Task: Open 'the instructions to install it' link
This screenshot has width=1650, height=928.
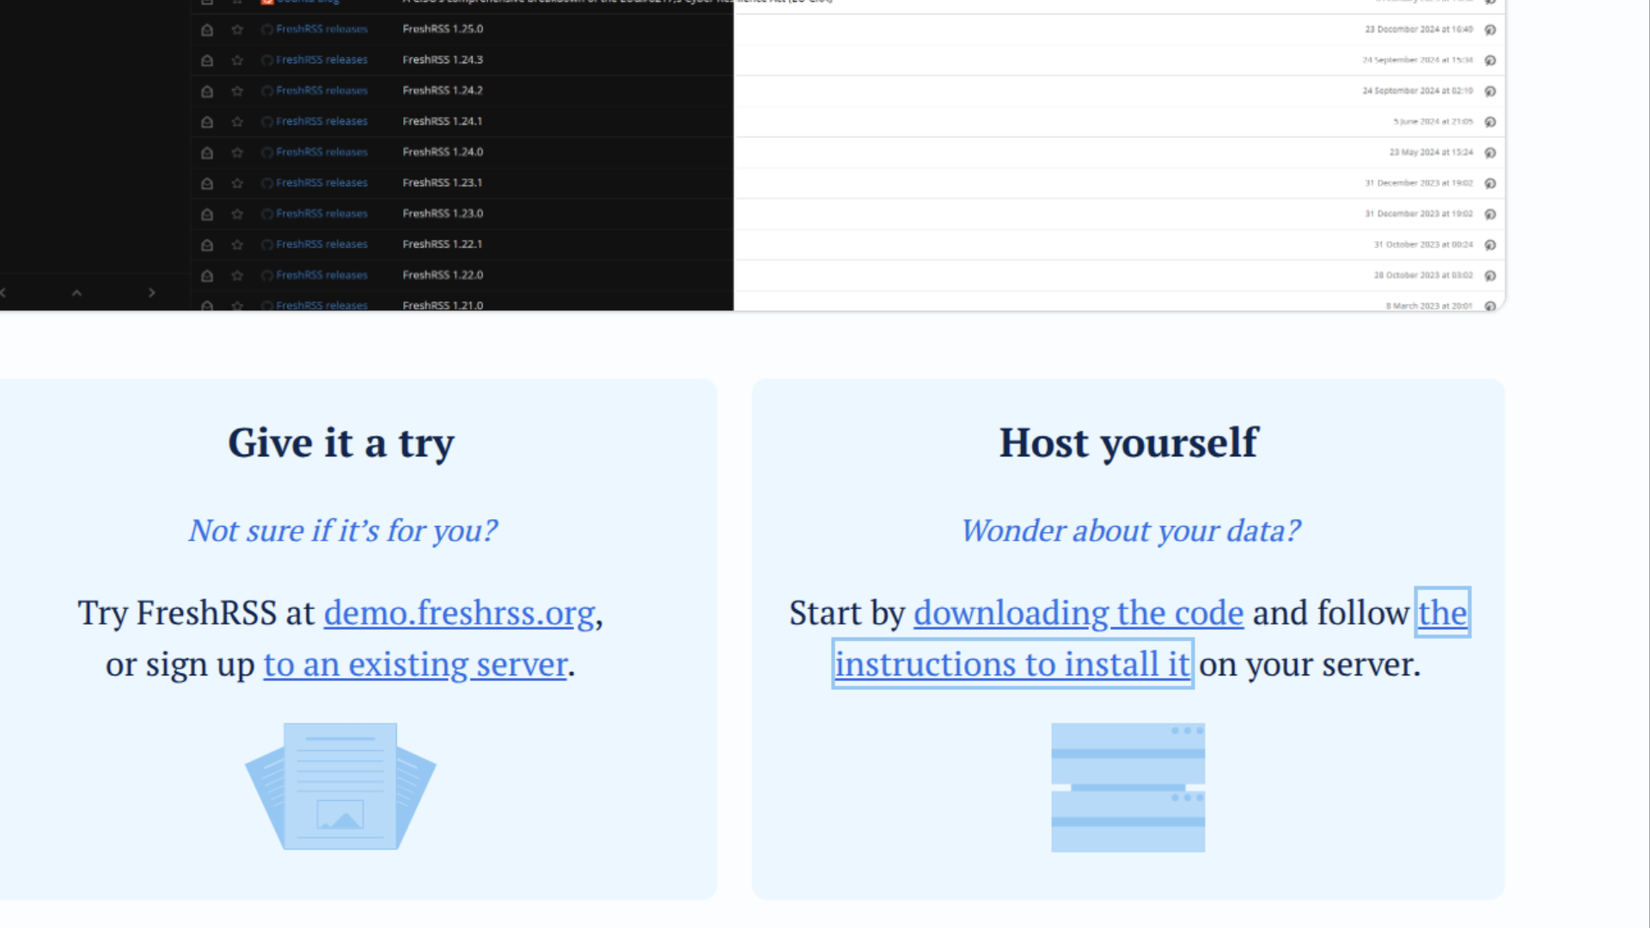Action: 1012,664
